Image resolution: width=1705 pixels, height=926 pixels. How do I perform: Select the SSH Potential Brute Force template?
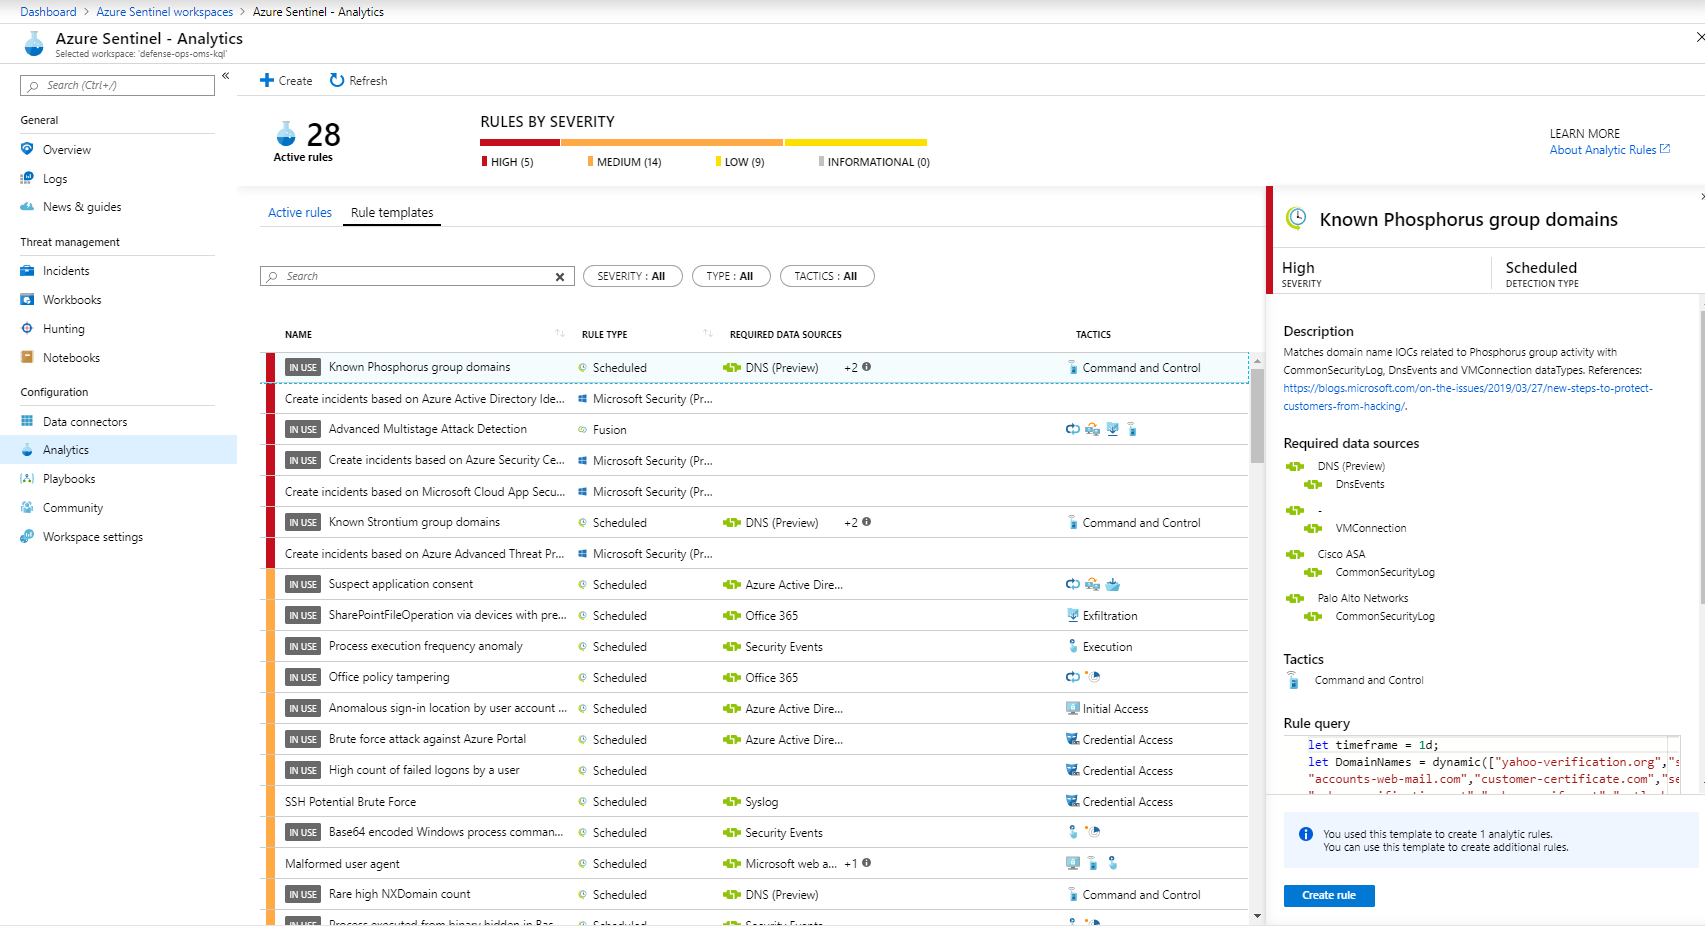pos(757,801)
